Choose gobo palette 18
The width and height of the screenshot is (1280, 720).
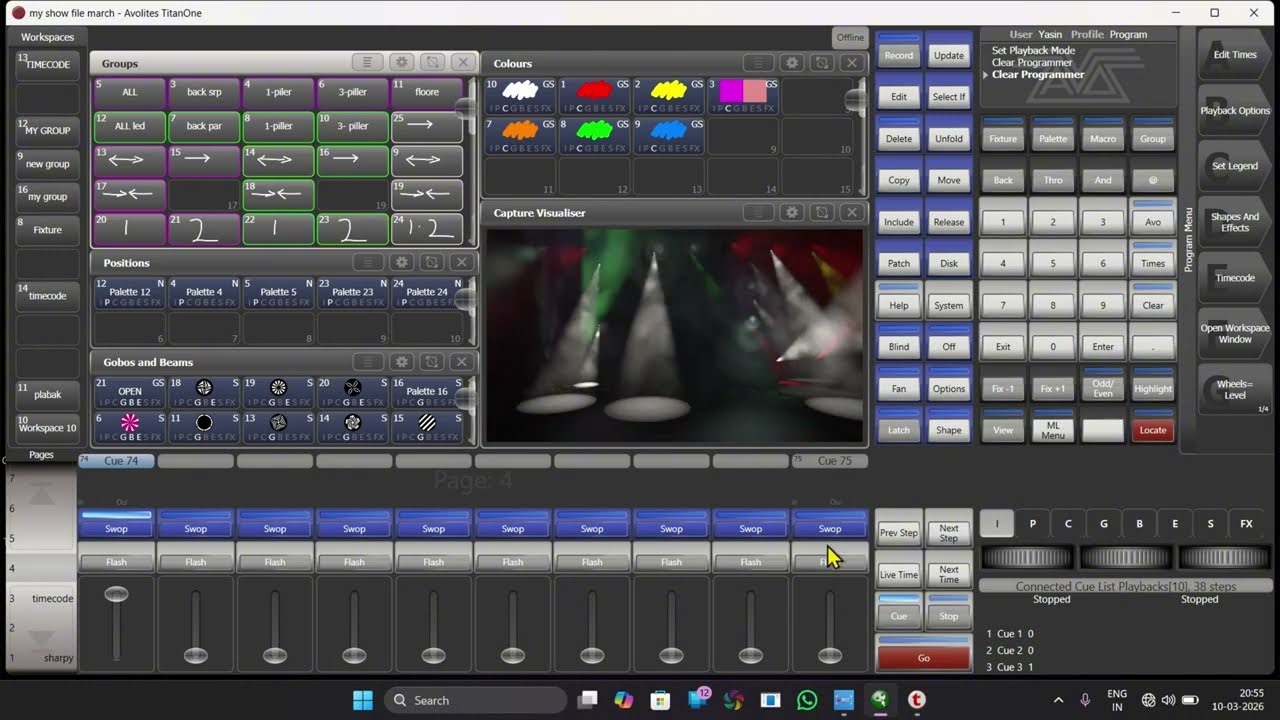[x=204, y=392]
